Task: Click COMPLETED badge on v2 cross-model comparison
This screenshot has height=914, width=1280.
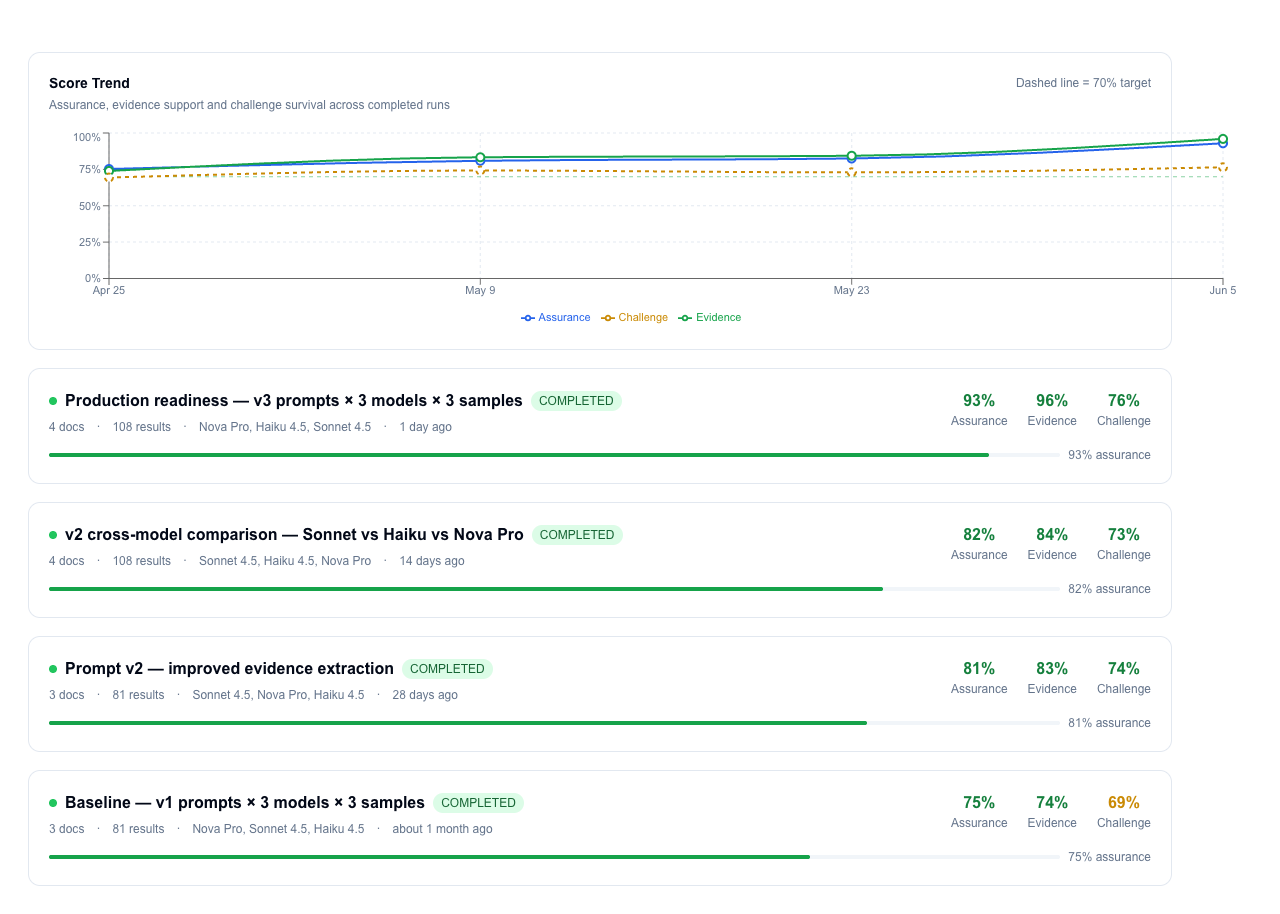Action: coord(577,535)
